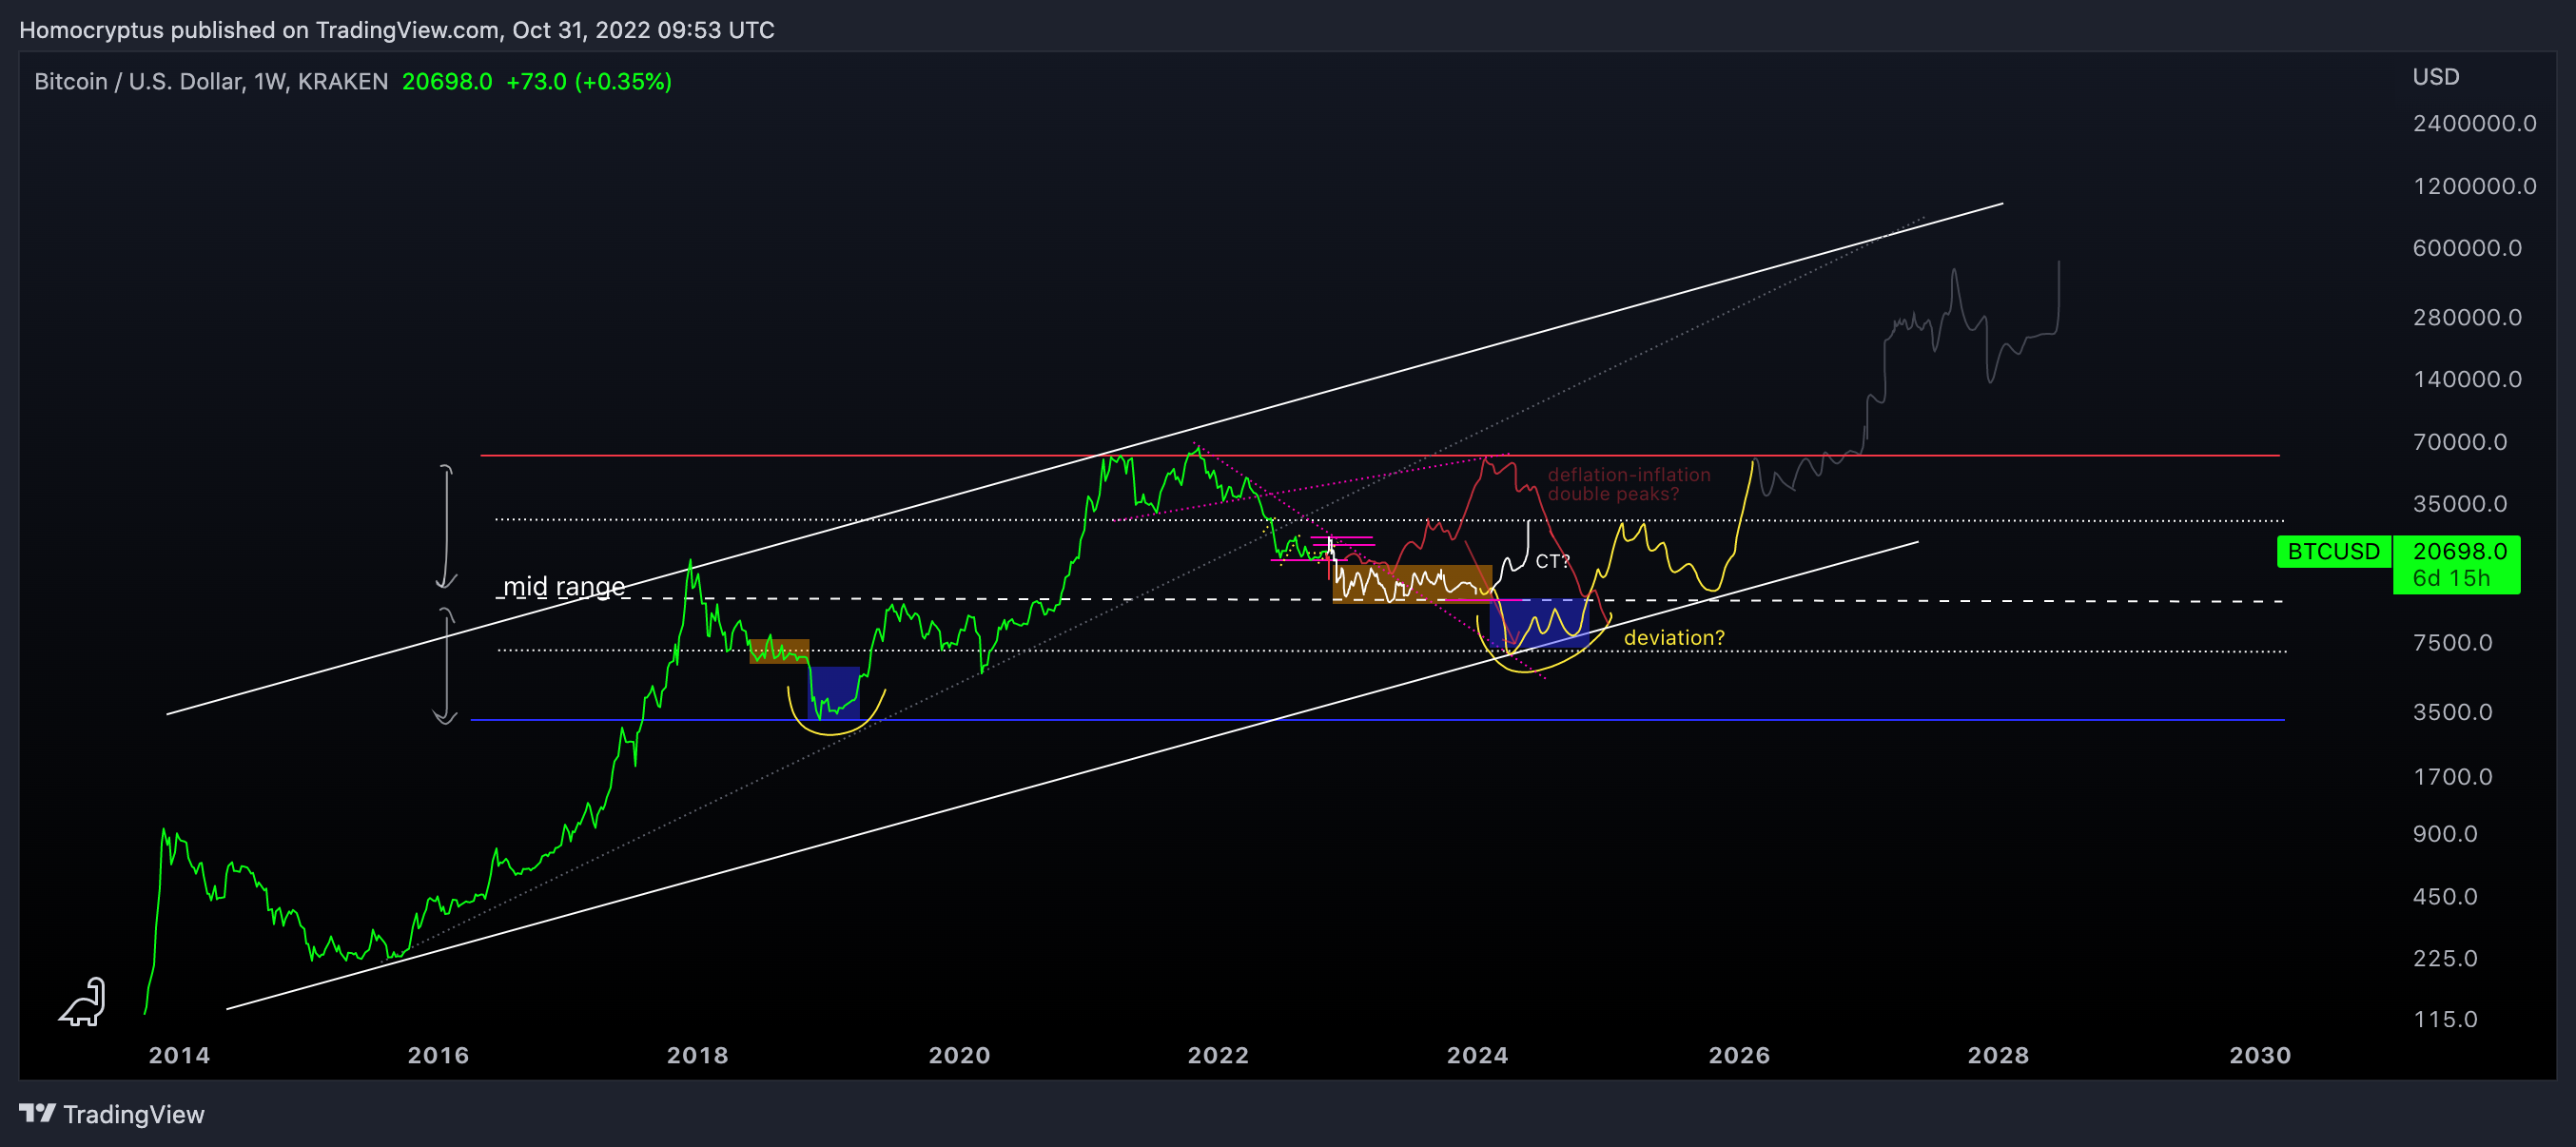Click the 2020 time axis label

pos(959,1056)
